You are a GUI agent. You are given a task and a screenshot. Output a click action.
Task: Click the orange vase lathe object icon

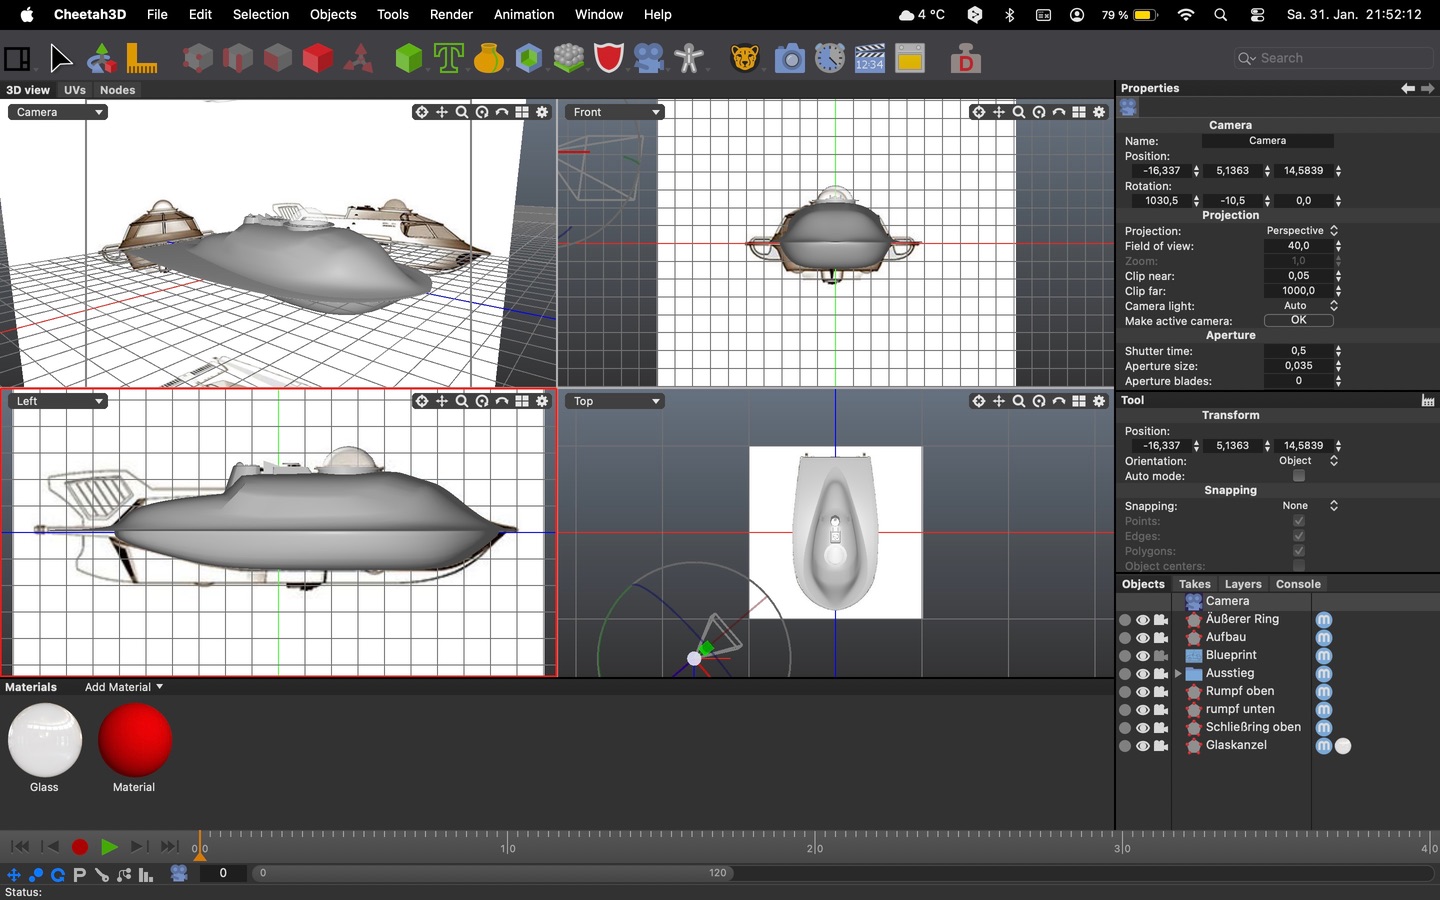click(489, 59)
